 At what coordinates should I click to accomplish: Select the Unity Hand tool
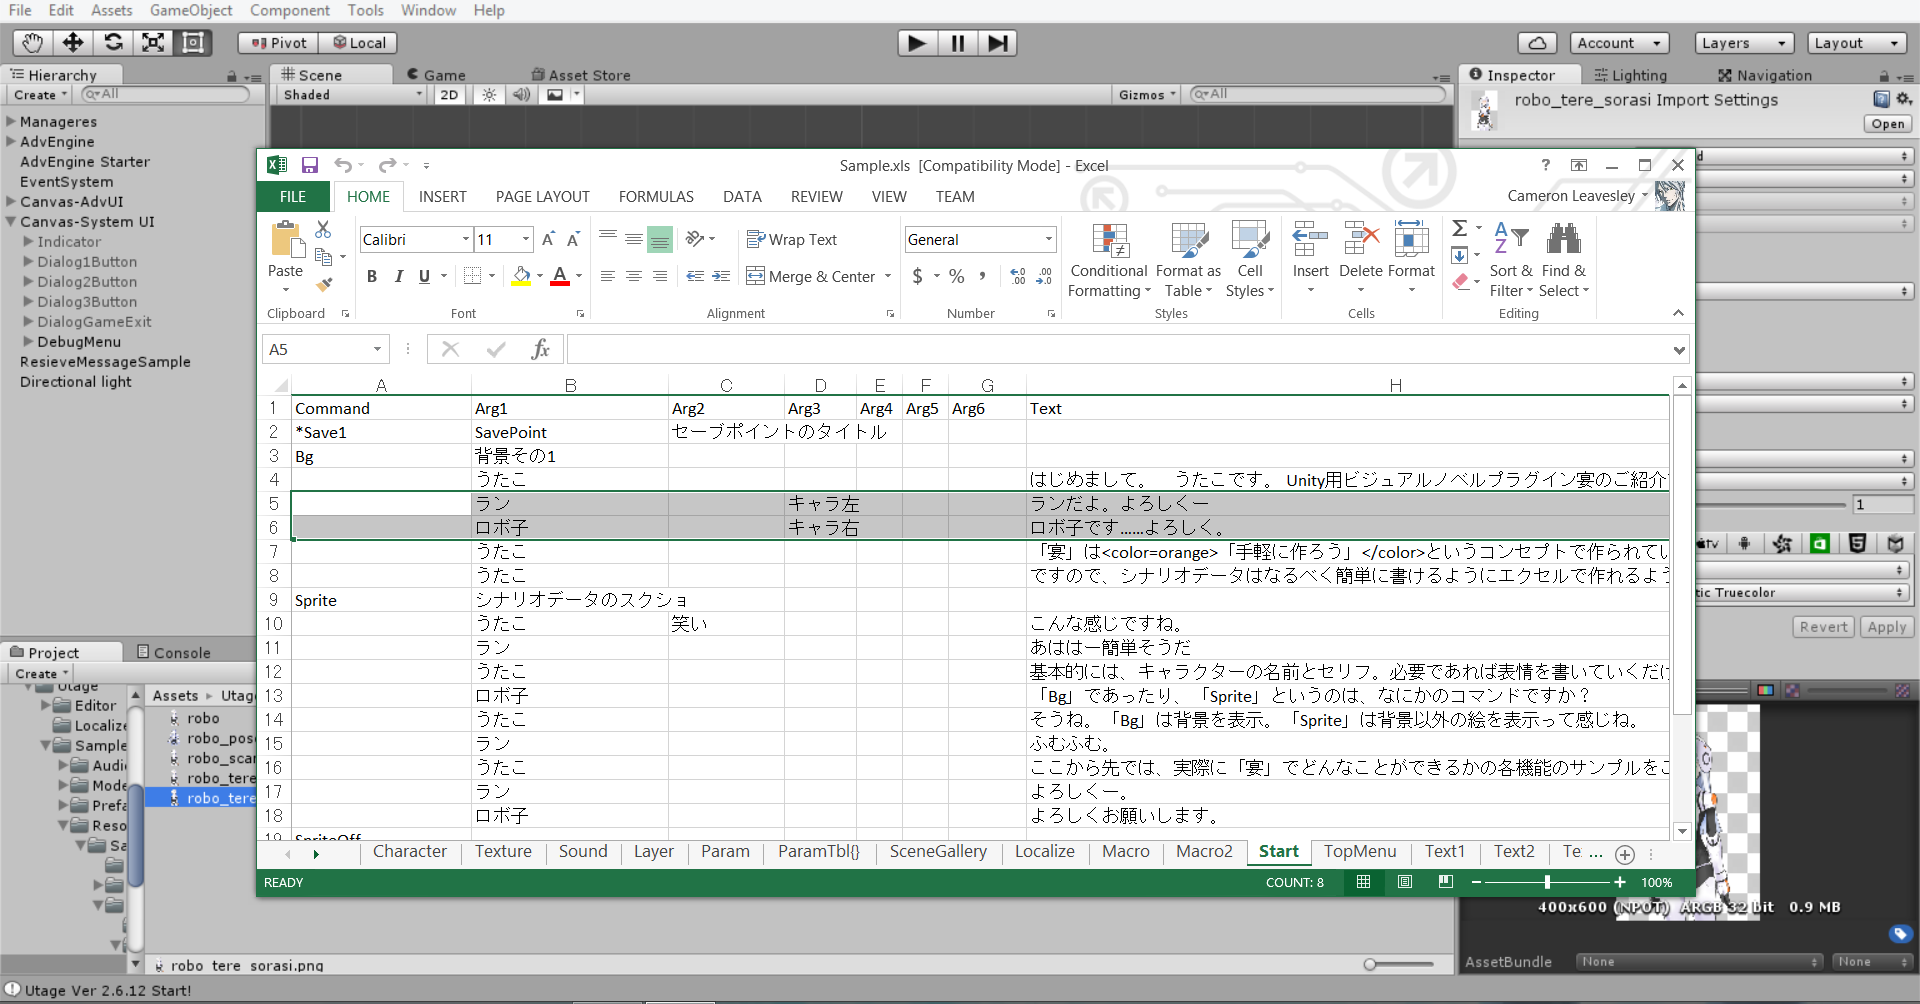point(32,42)
